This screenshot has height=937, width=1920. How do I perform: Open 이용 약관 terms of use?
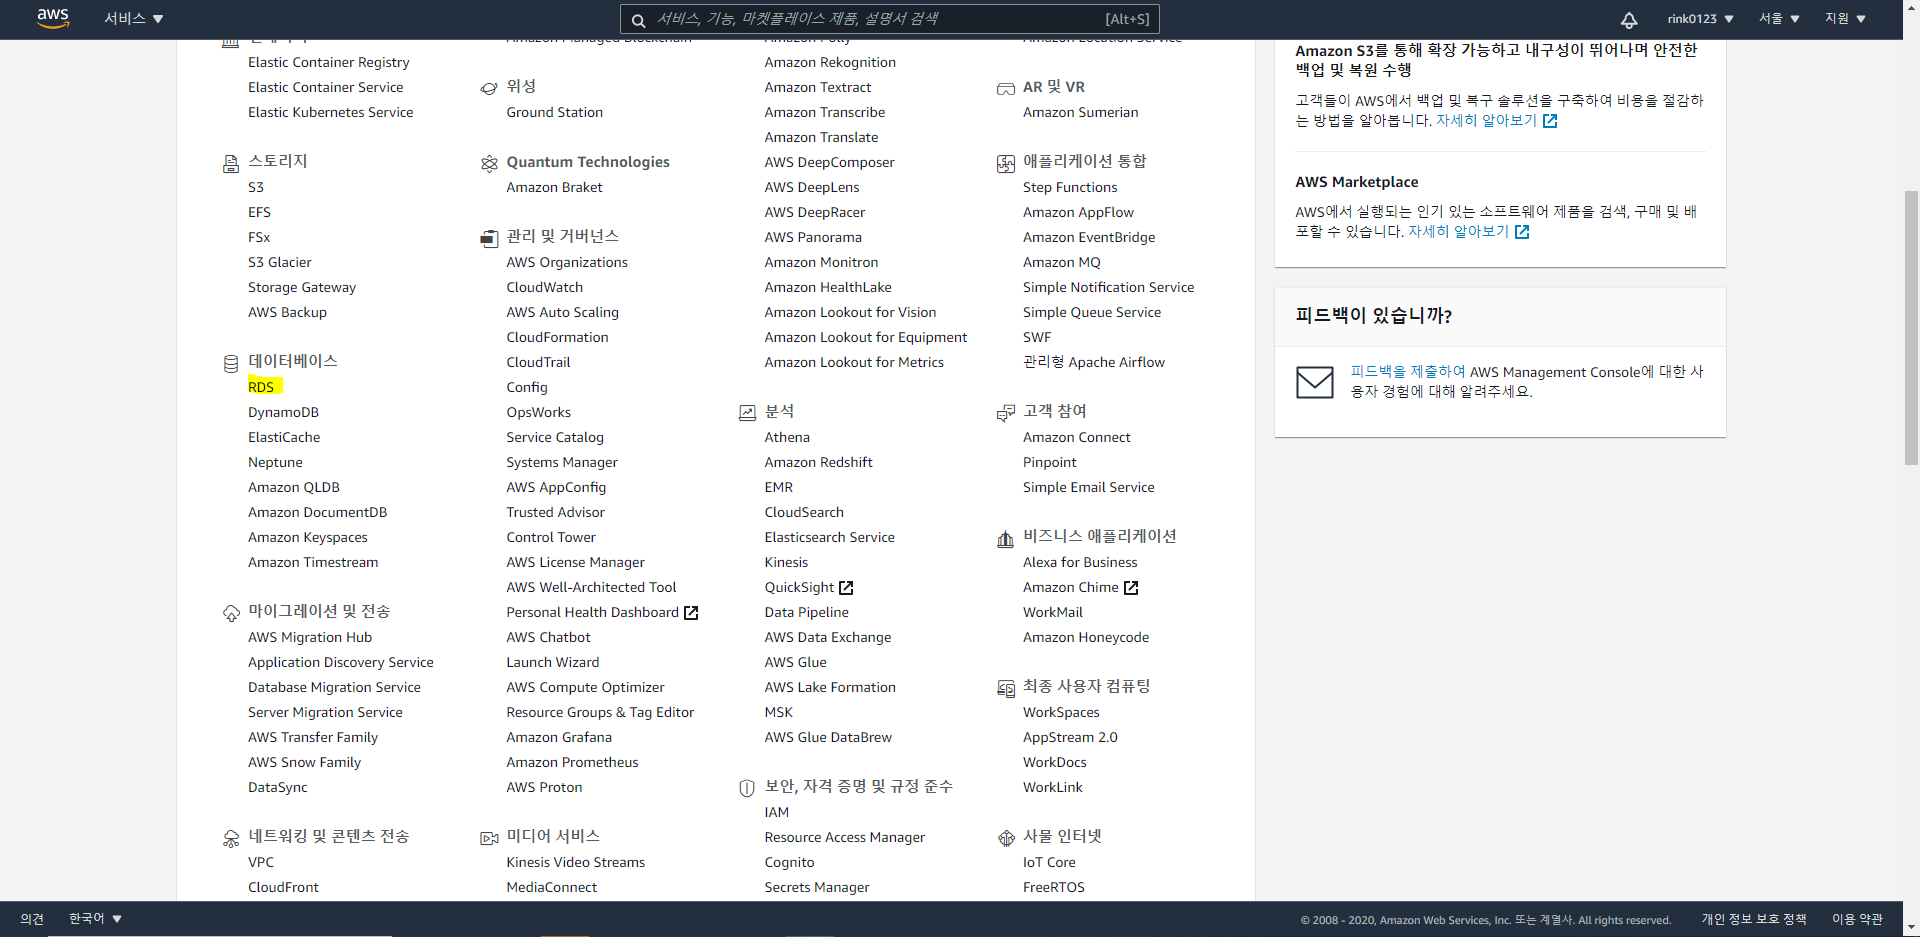pyautogui.click(x=1857, y=918)
